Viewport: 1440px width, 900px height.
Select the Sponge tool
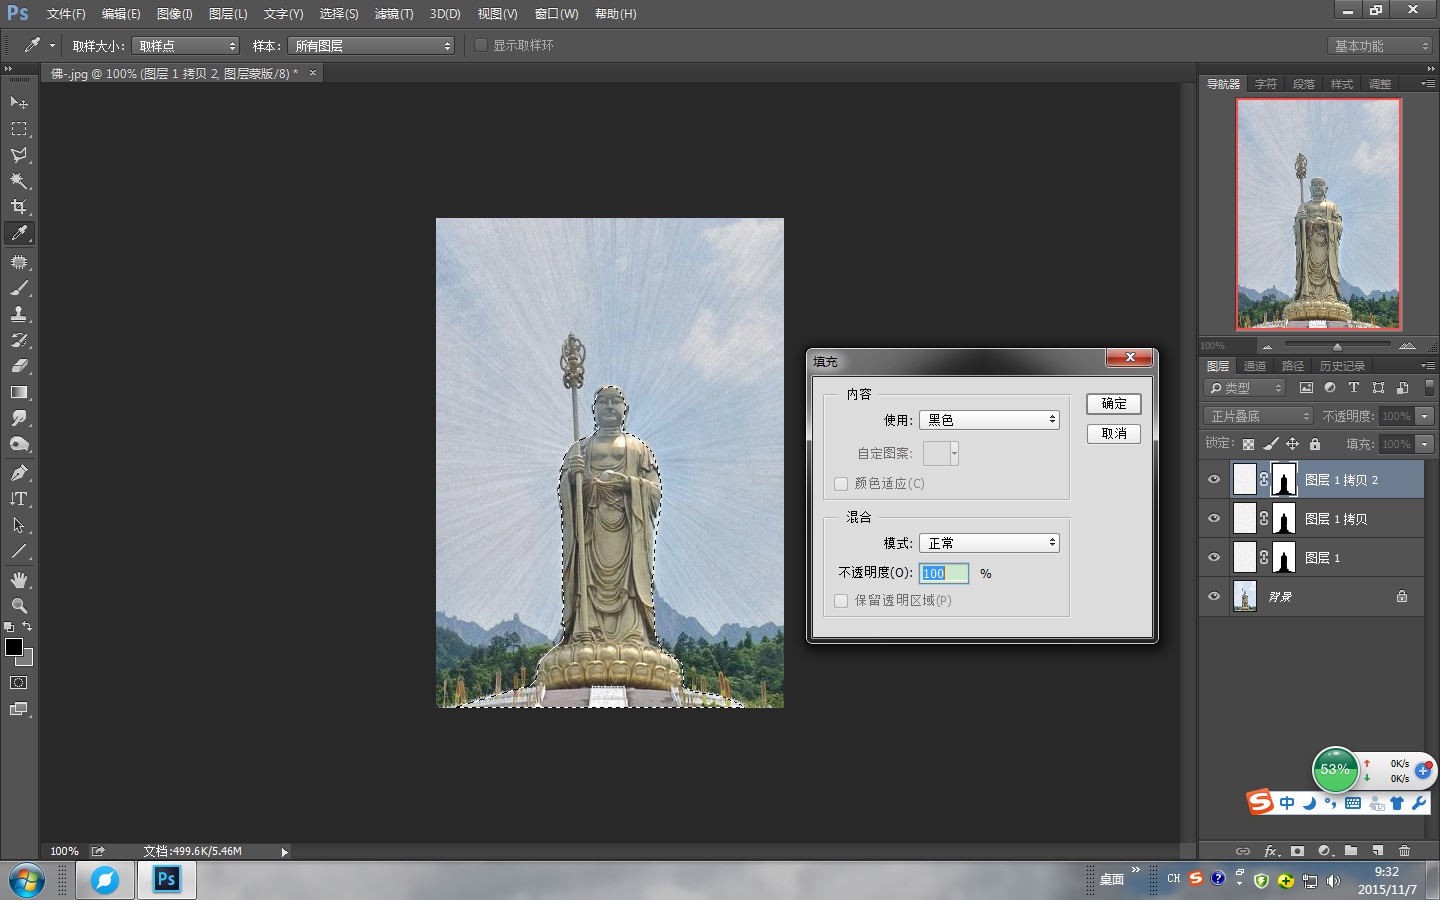(19, 444)
